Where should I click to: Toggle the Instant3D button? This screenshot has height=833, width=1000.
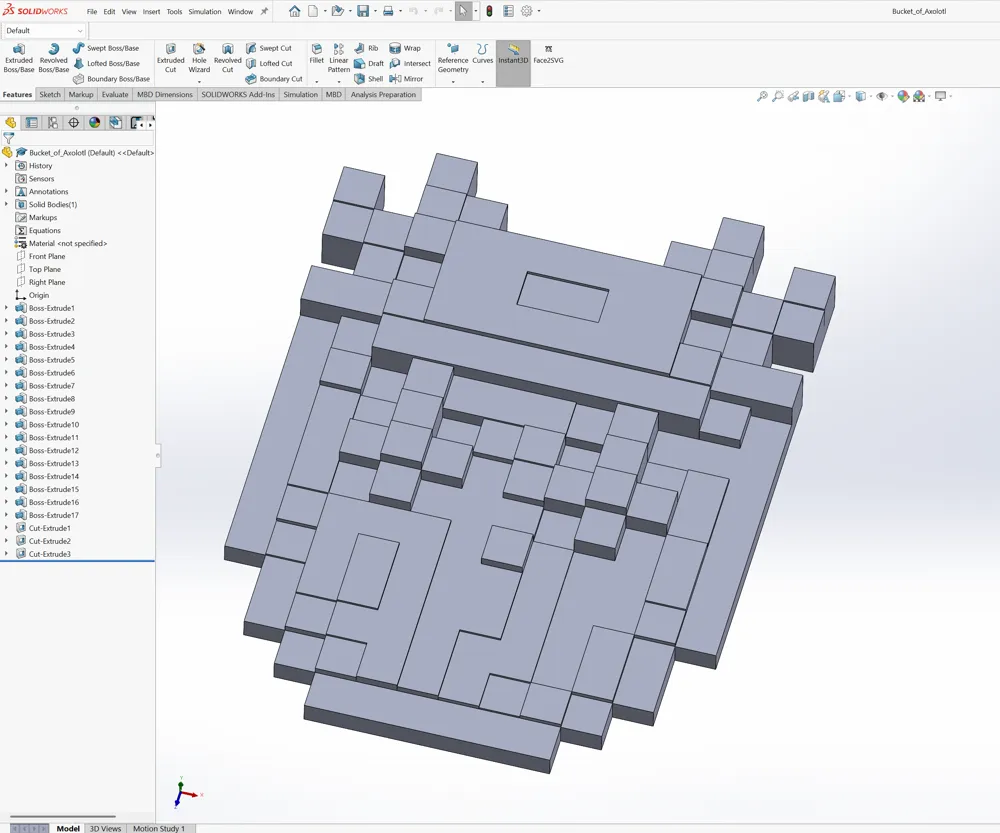click(513, 54)
